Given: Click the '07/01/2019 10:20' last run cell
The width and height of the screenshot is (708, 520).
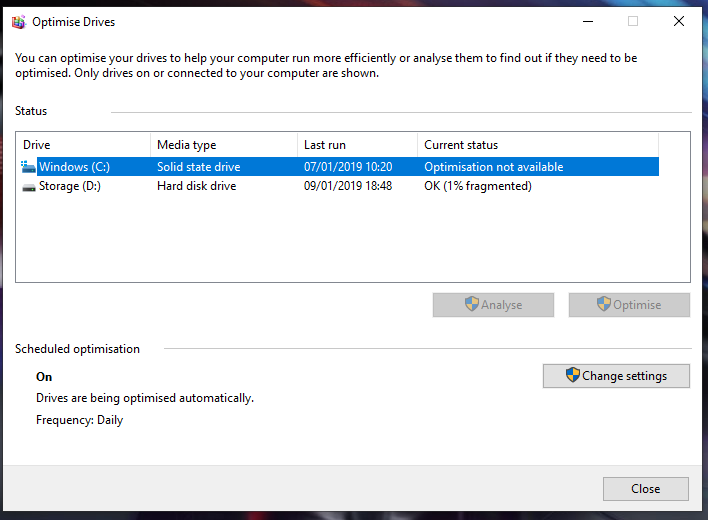Looking at the screenshot, I should (348, 167).
